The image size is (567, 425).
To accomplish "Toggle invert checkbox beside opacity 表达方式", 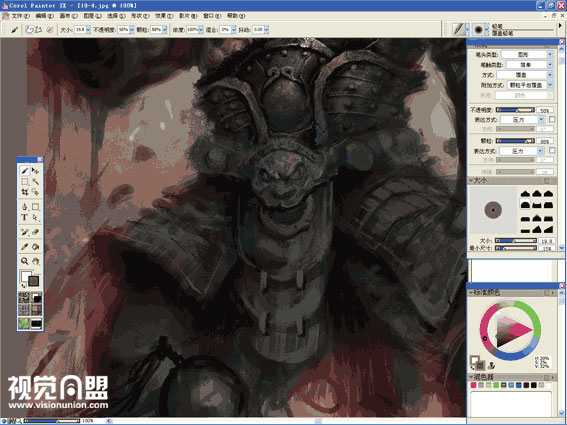I will tap(552, 119).
